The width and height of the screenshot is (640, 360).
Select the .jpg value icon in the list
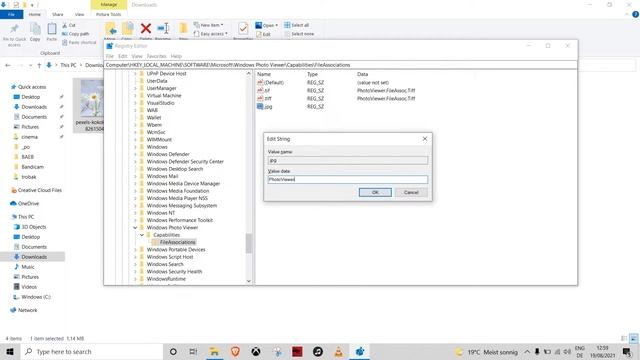pyautogui.click(x=260, y=107)
